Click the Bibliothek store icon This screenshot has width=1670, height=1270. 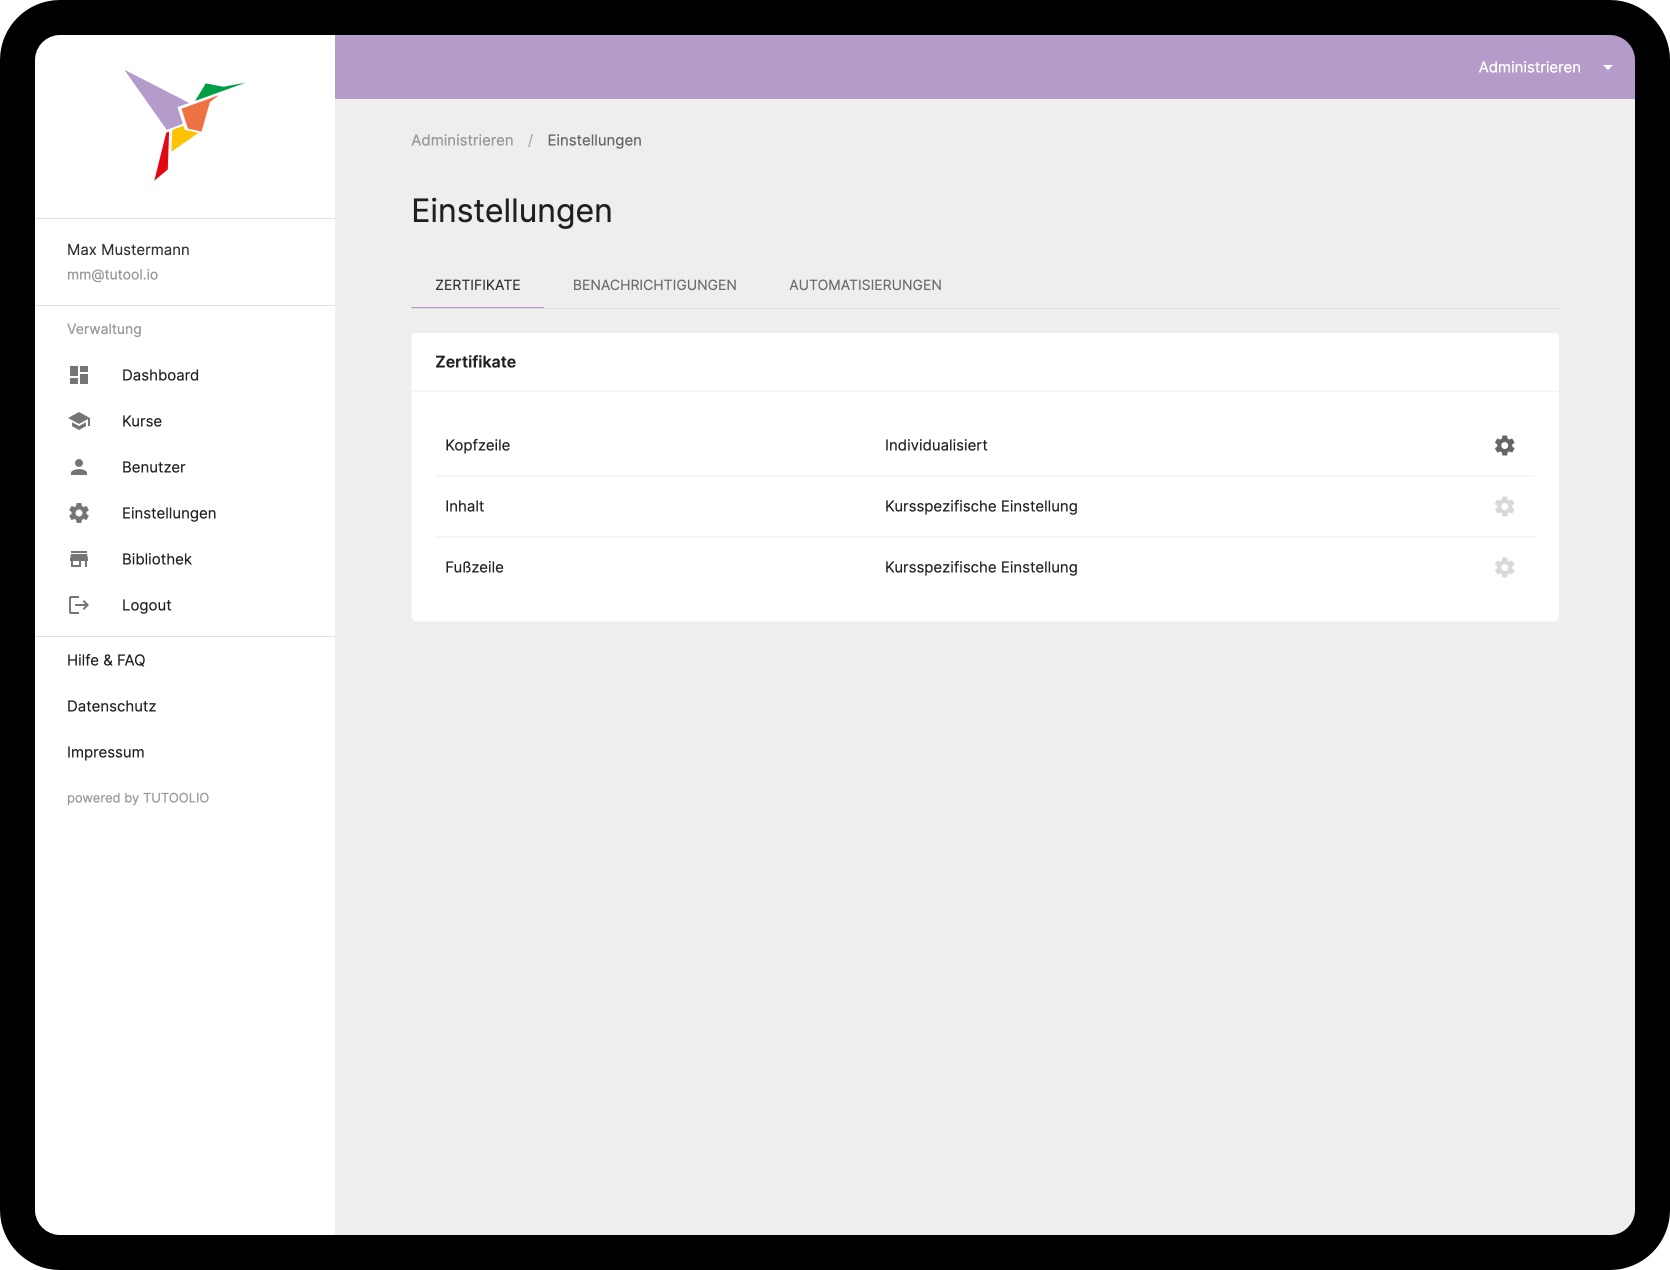(x=79, y=559)
